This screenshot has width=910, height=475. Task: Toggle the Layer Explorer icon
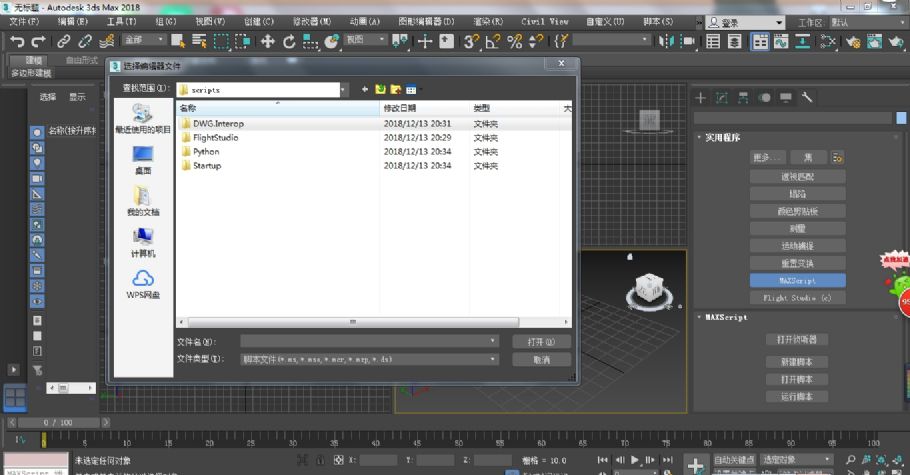click(735, 41)
